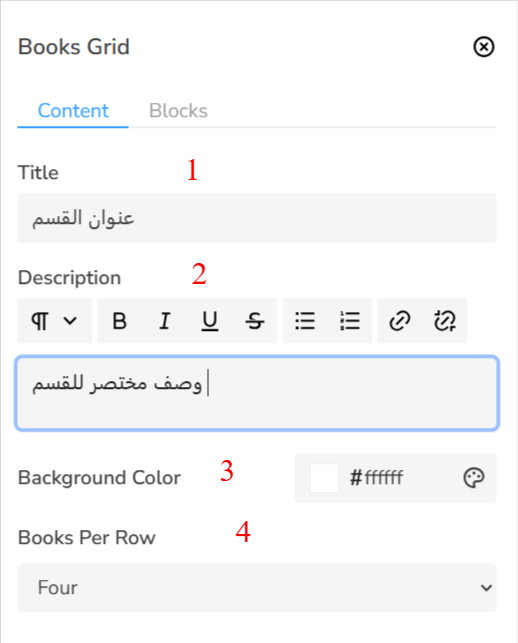Open the Books Per Row dropdown

pos(257,588)
